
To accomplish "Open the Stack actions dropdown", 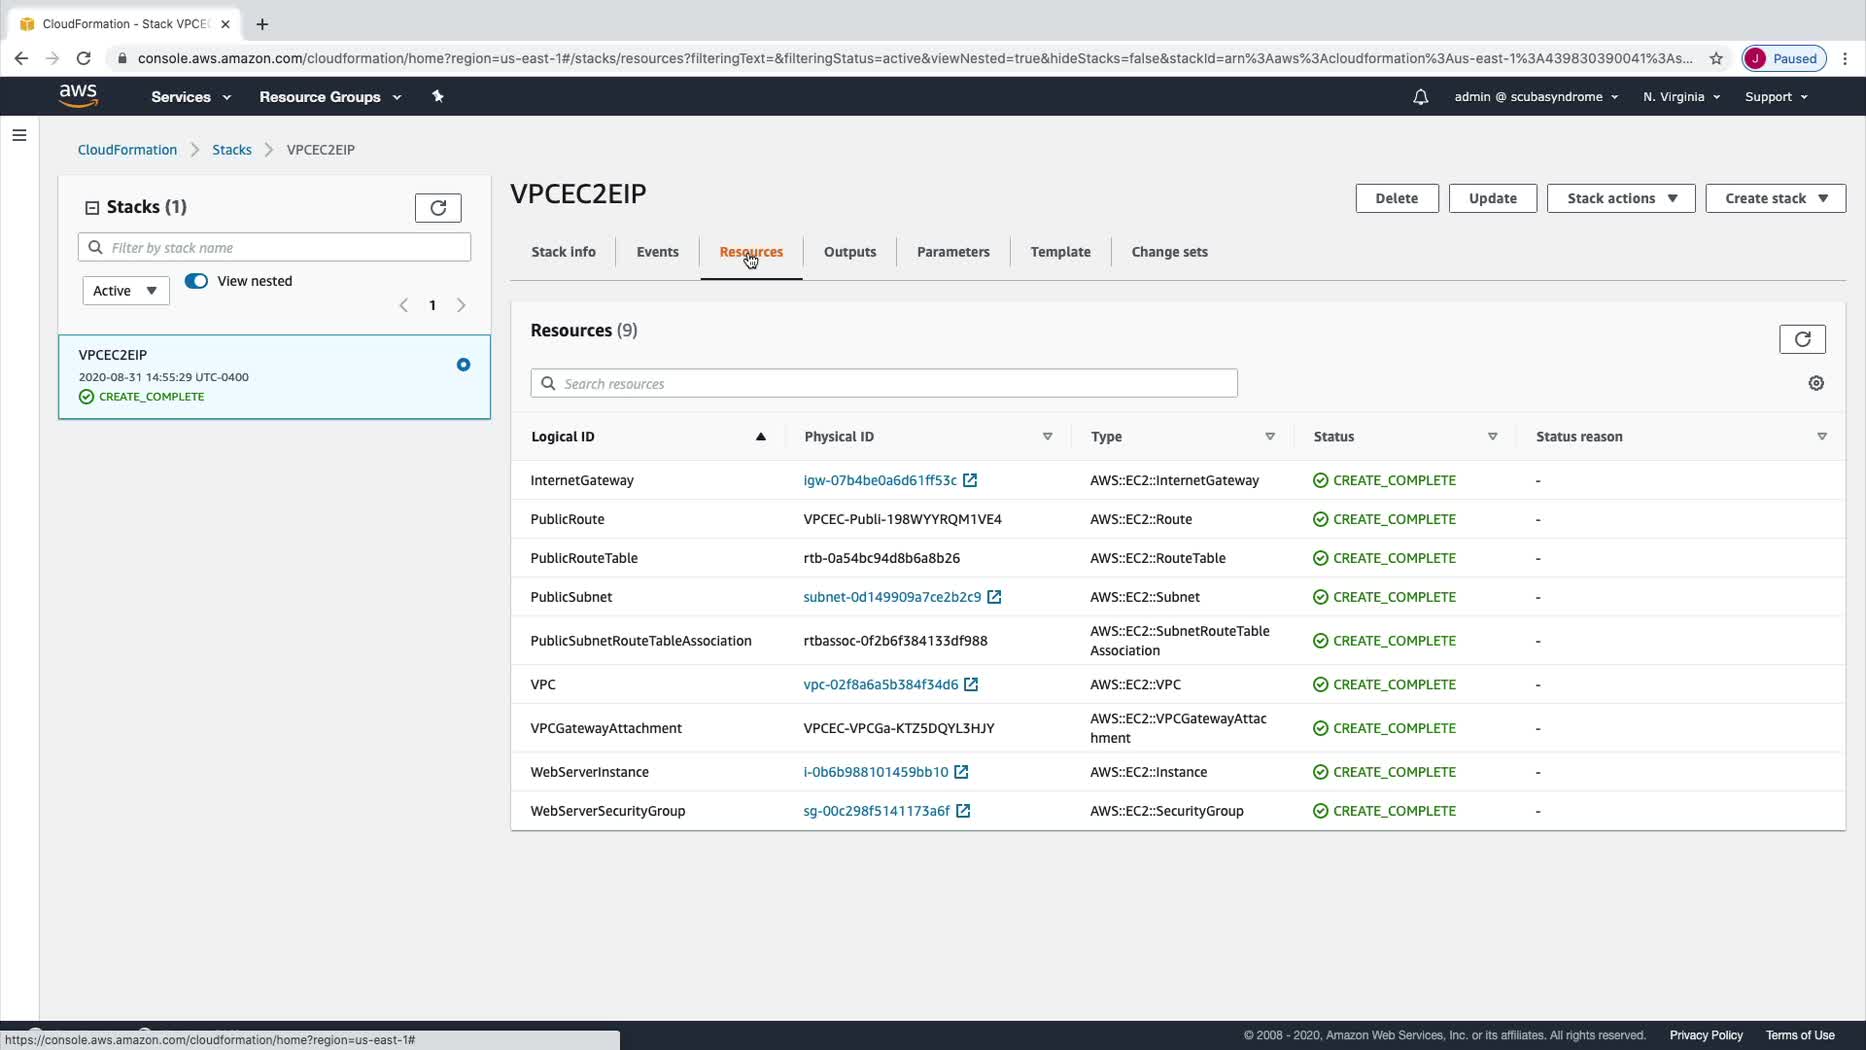I will pyautogui.click(x=1621, y=198).
